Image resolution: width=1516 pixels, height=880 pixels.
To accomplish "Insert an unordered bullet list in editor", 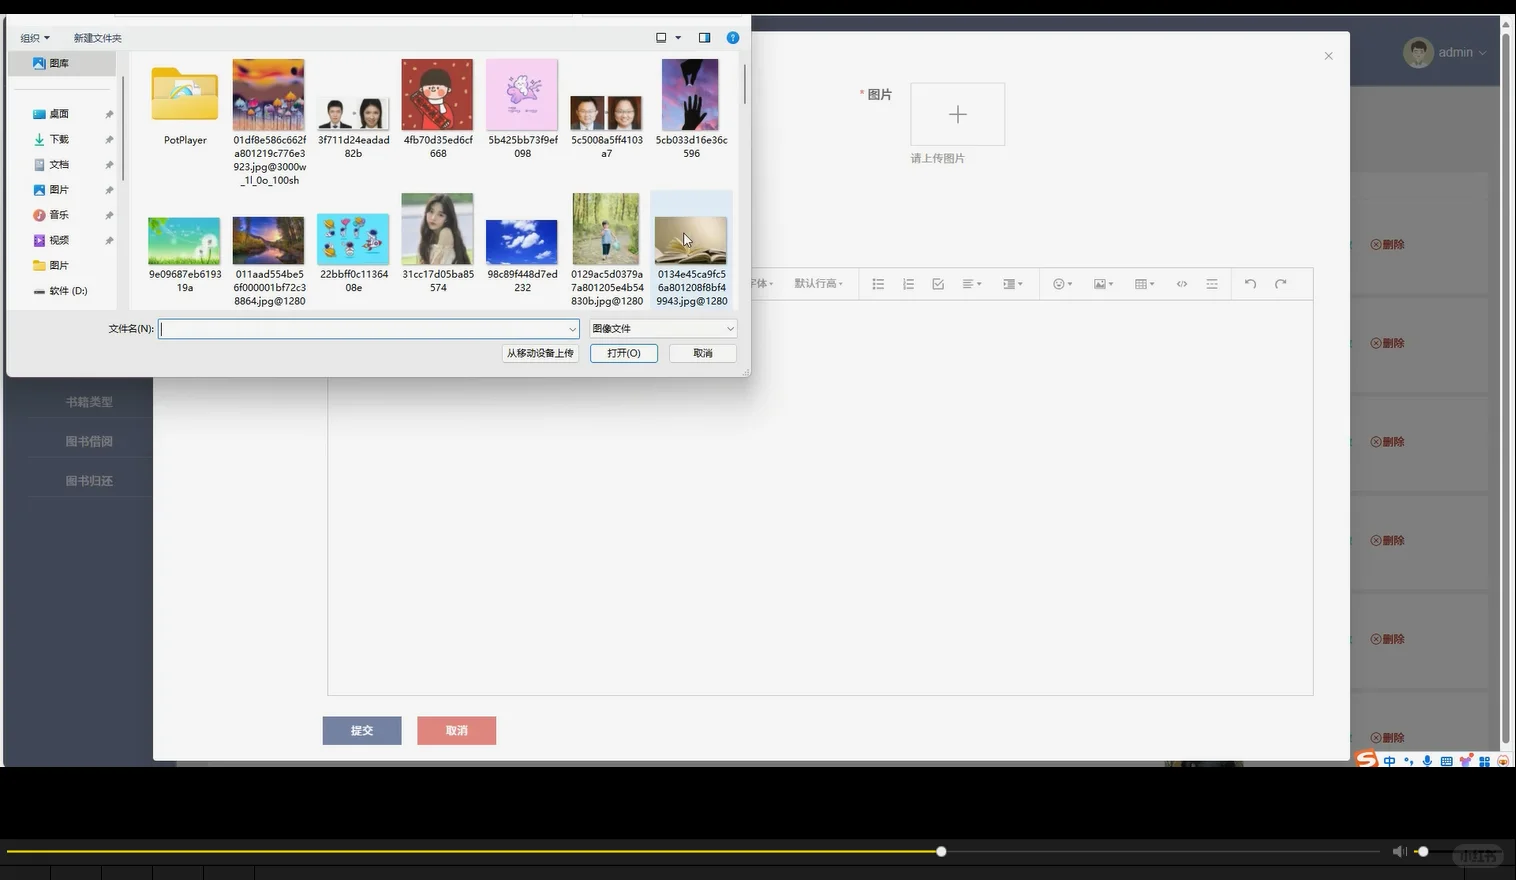I will click(878, 284).
